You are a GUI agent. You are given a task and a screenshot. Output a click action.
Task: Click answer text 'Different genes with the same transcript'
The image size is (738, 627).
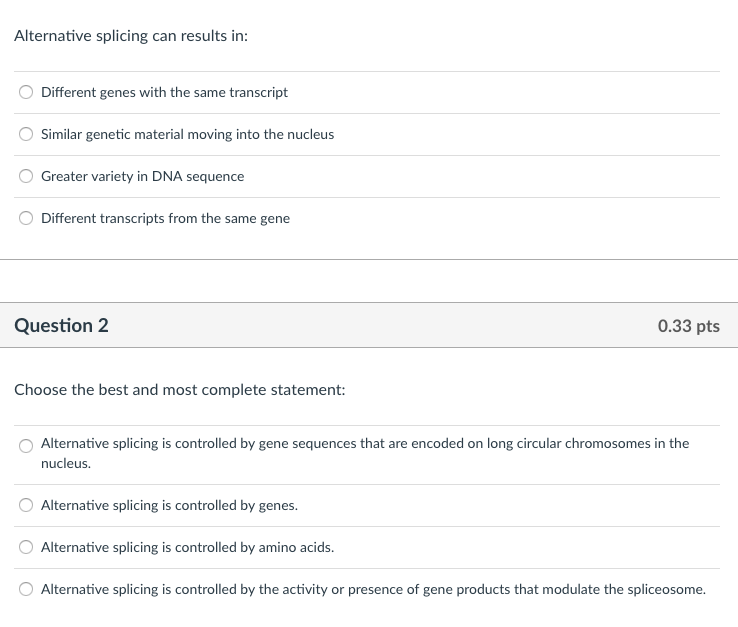(164, 92)
